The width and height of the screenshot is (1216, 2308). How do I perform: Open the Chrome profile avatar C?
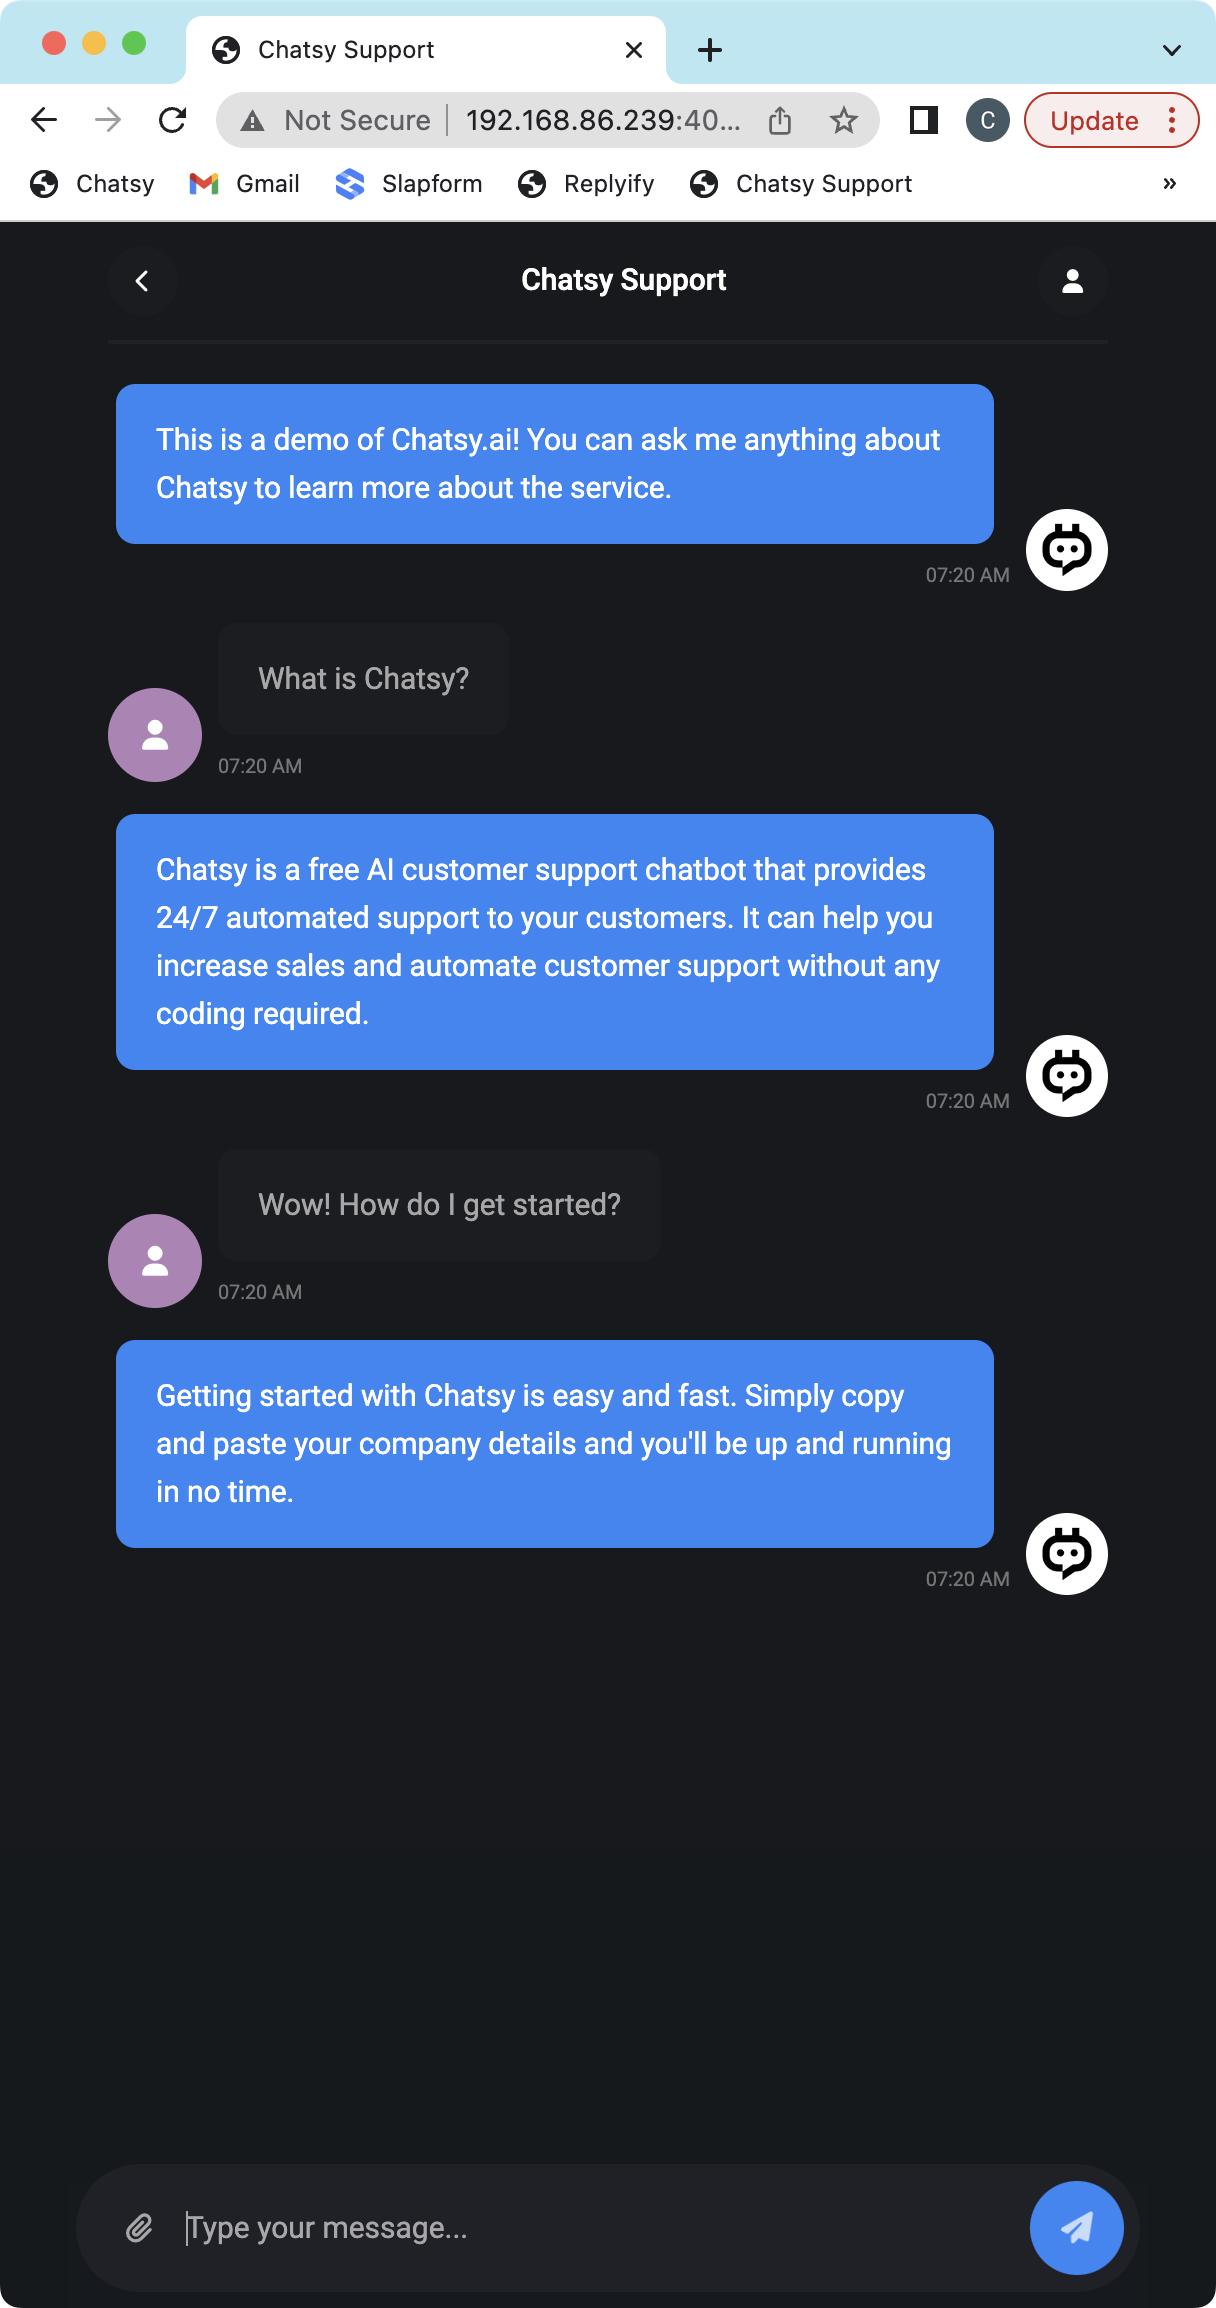pos(987,121)
